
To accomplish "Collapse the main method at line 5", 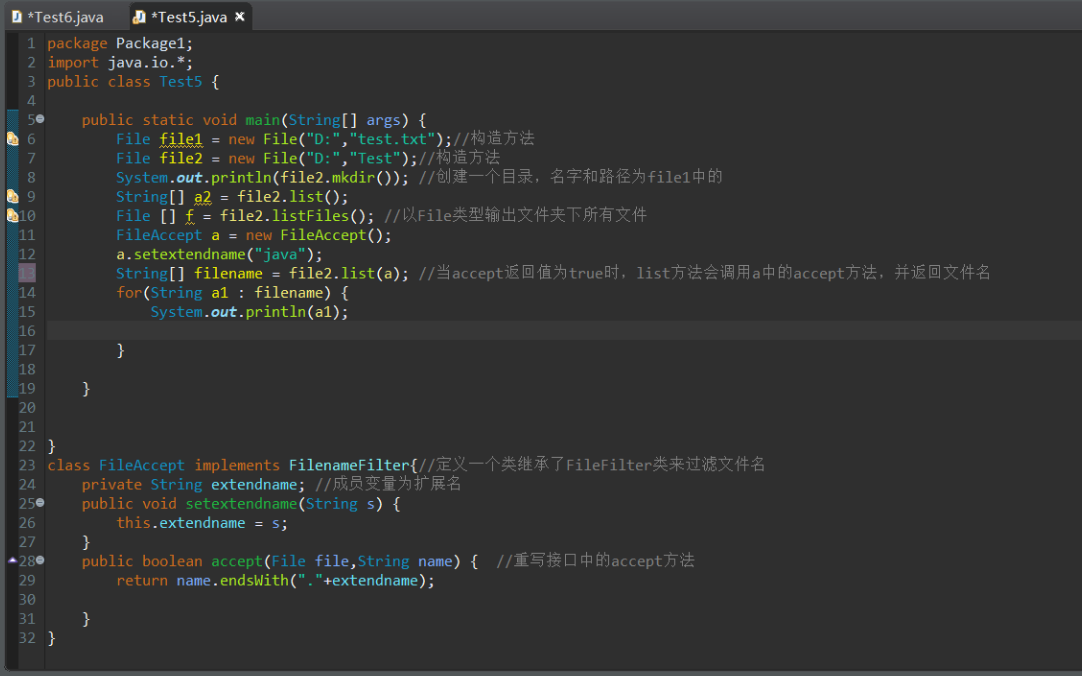I will click(x=40, y=120).
